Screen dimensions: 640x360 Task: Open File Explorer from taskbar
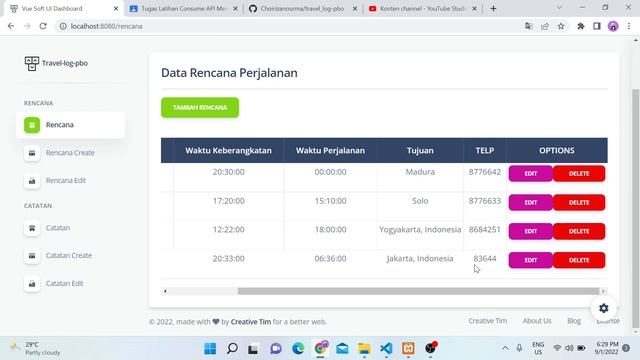point(364,348)
